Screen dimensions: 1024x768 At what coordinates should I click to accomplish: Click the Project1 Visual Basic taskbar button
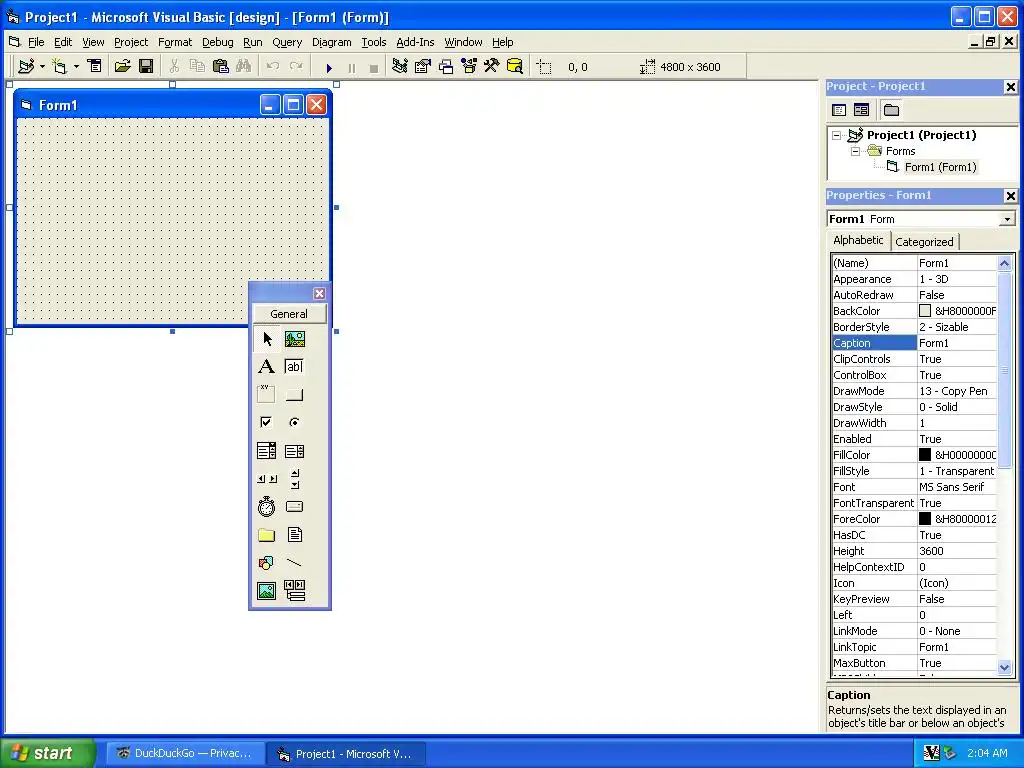point(346,754)
